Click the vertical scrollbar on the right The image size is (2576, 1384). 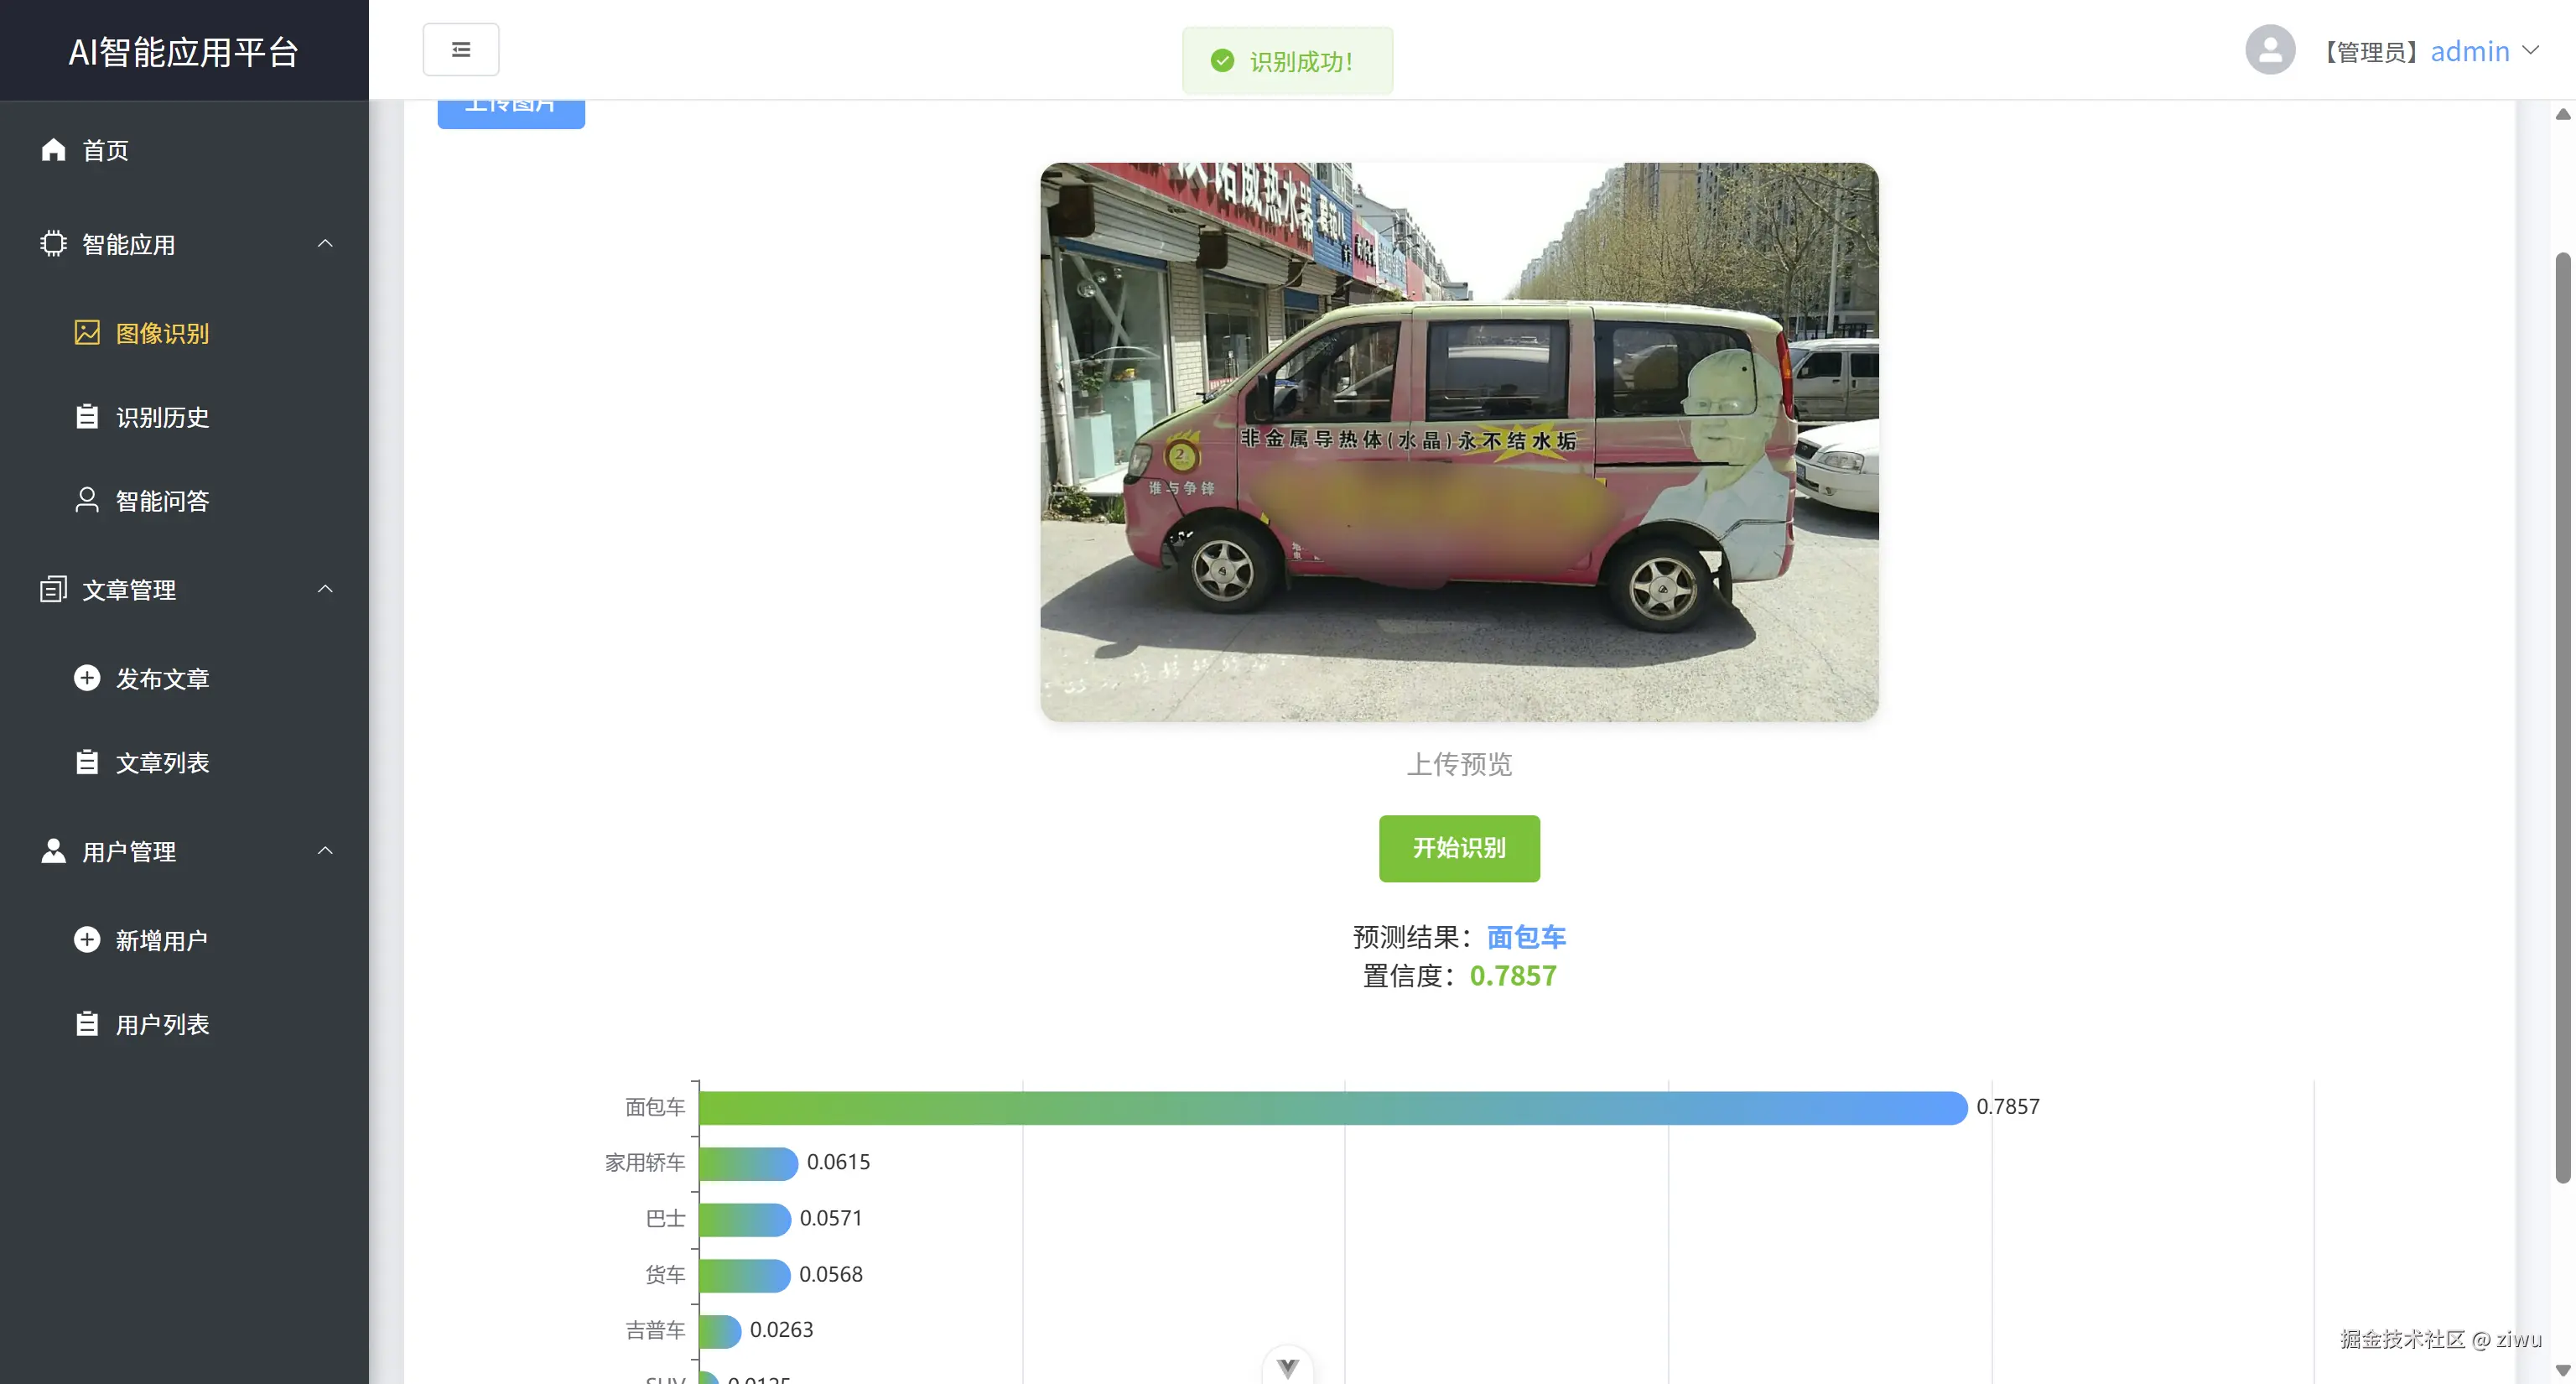pyautogui.click(x=2563, y=717)
